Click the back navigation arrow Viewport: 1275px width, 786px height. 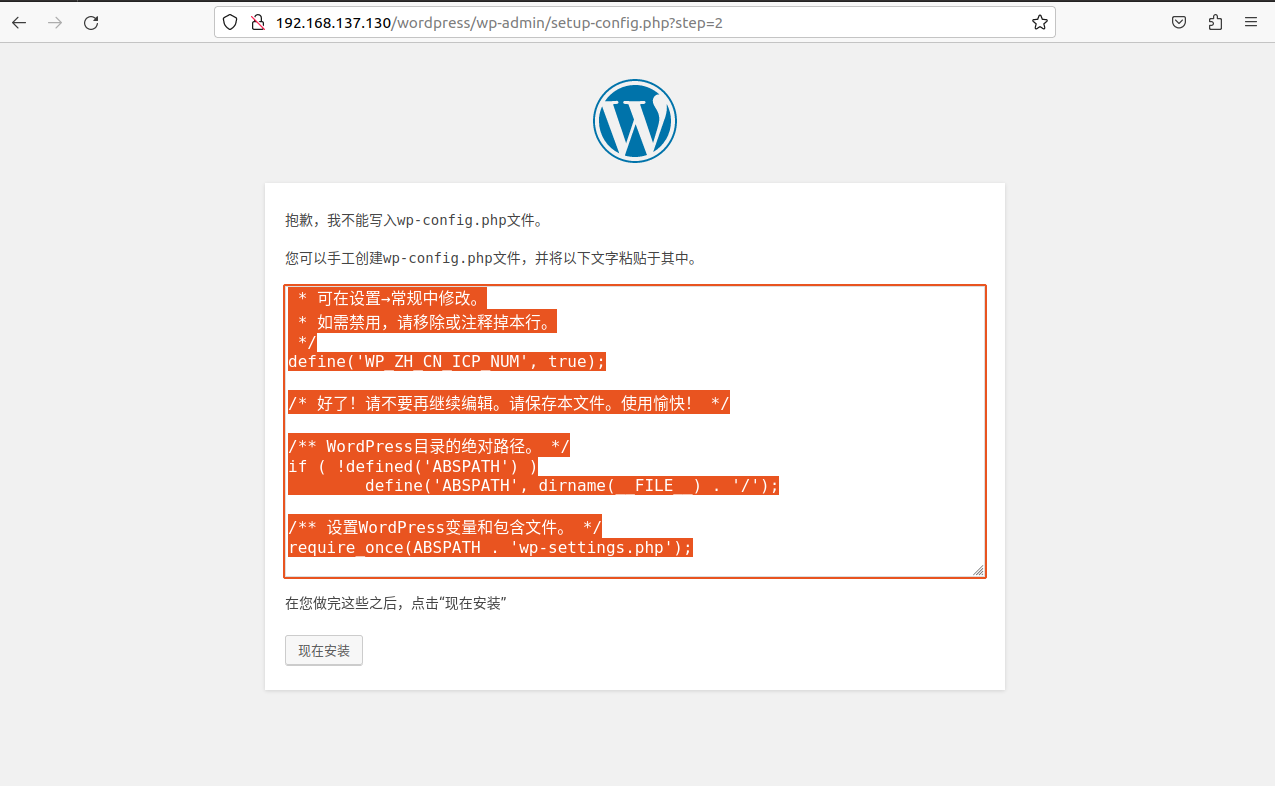(x=18, y=22)
